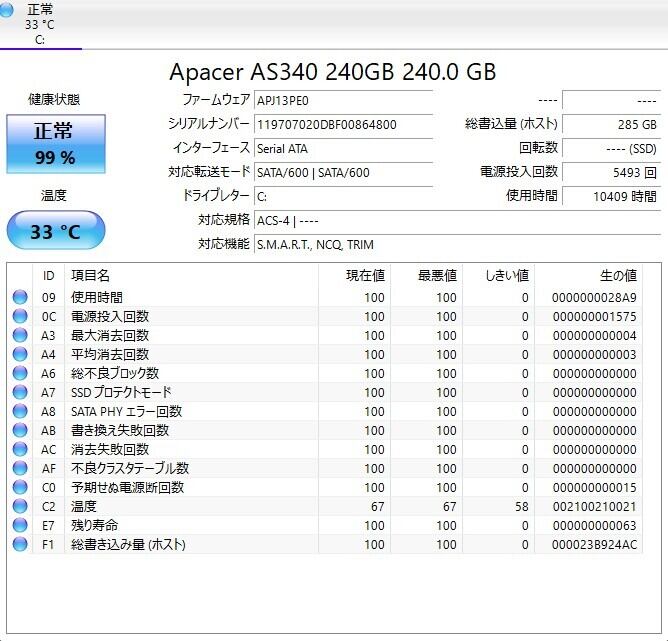This screenshot has width=668, height=641.
Task: Click raw value 000000000015
Action: [x=594, y=487]
